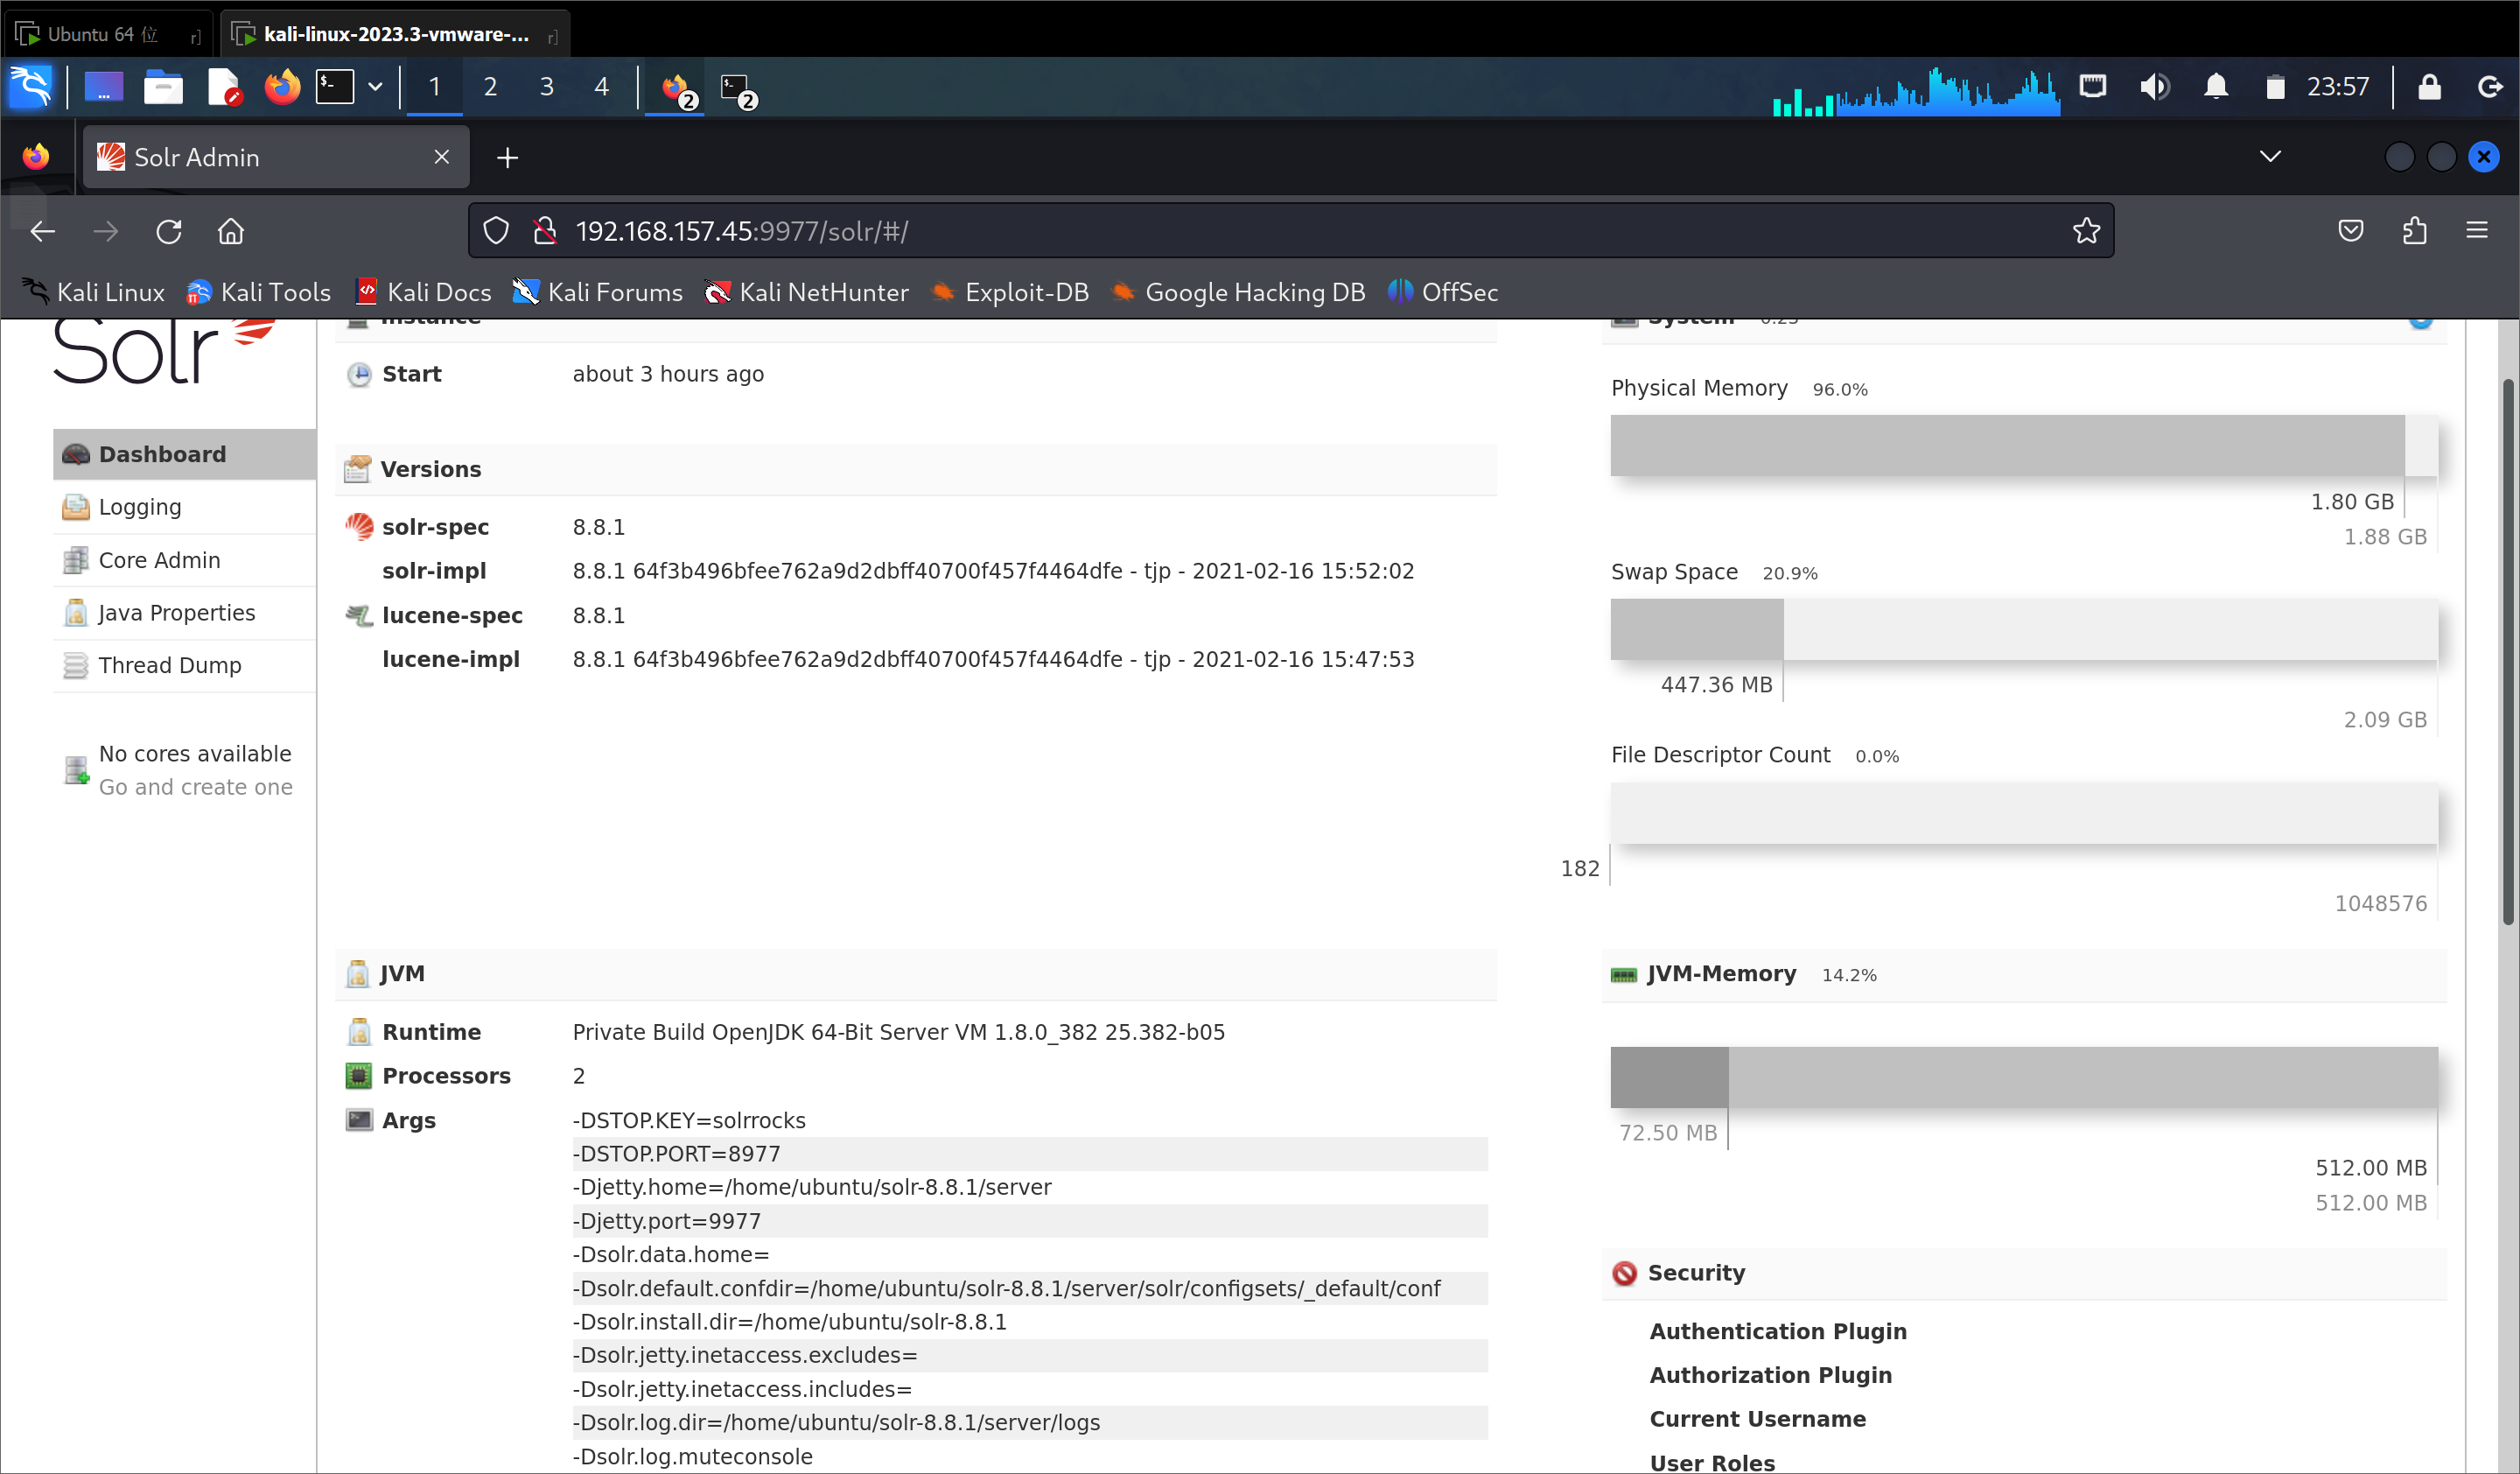
Task: Click the screen lock icon in panel
Action: (2429, 87)
